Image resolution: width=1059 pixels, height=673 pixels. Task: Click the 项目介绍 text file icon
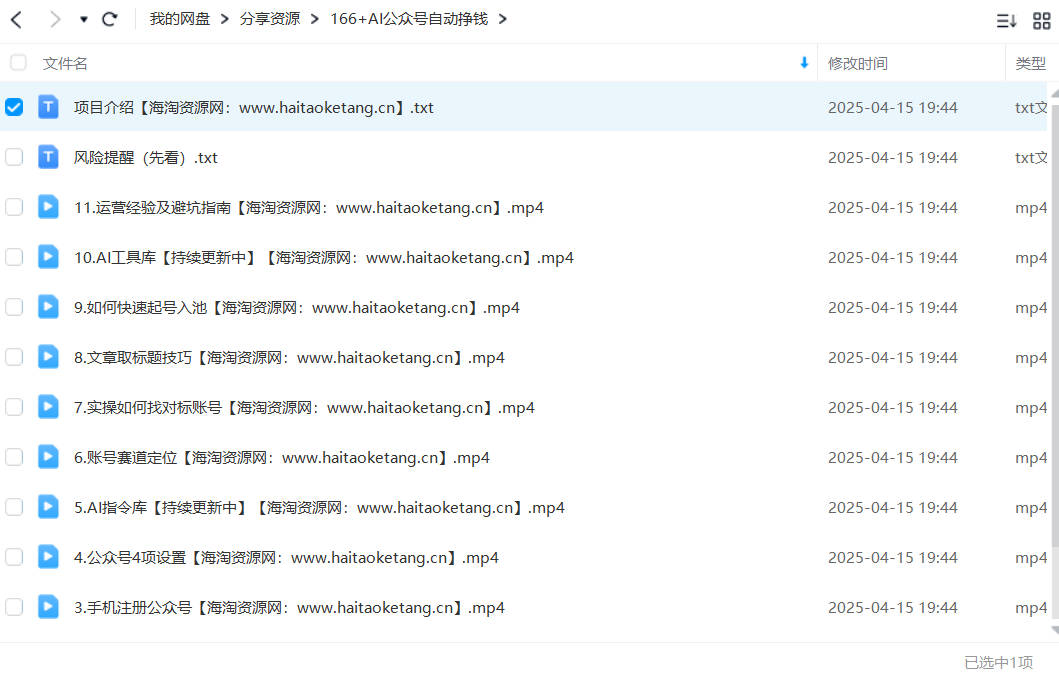pyautogui.click(x=48, y=107)
